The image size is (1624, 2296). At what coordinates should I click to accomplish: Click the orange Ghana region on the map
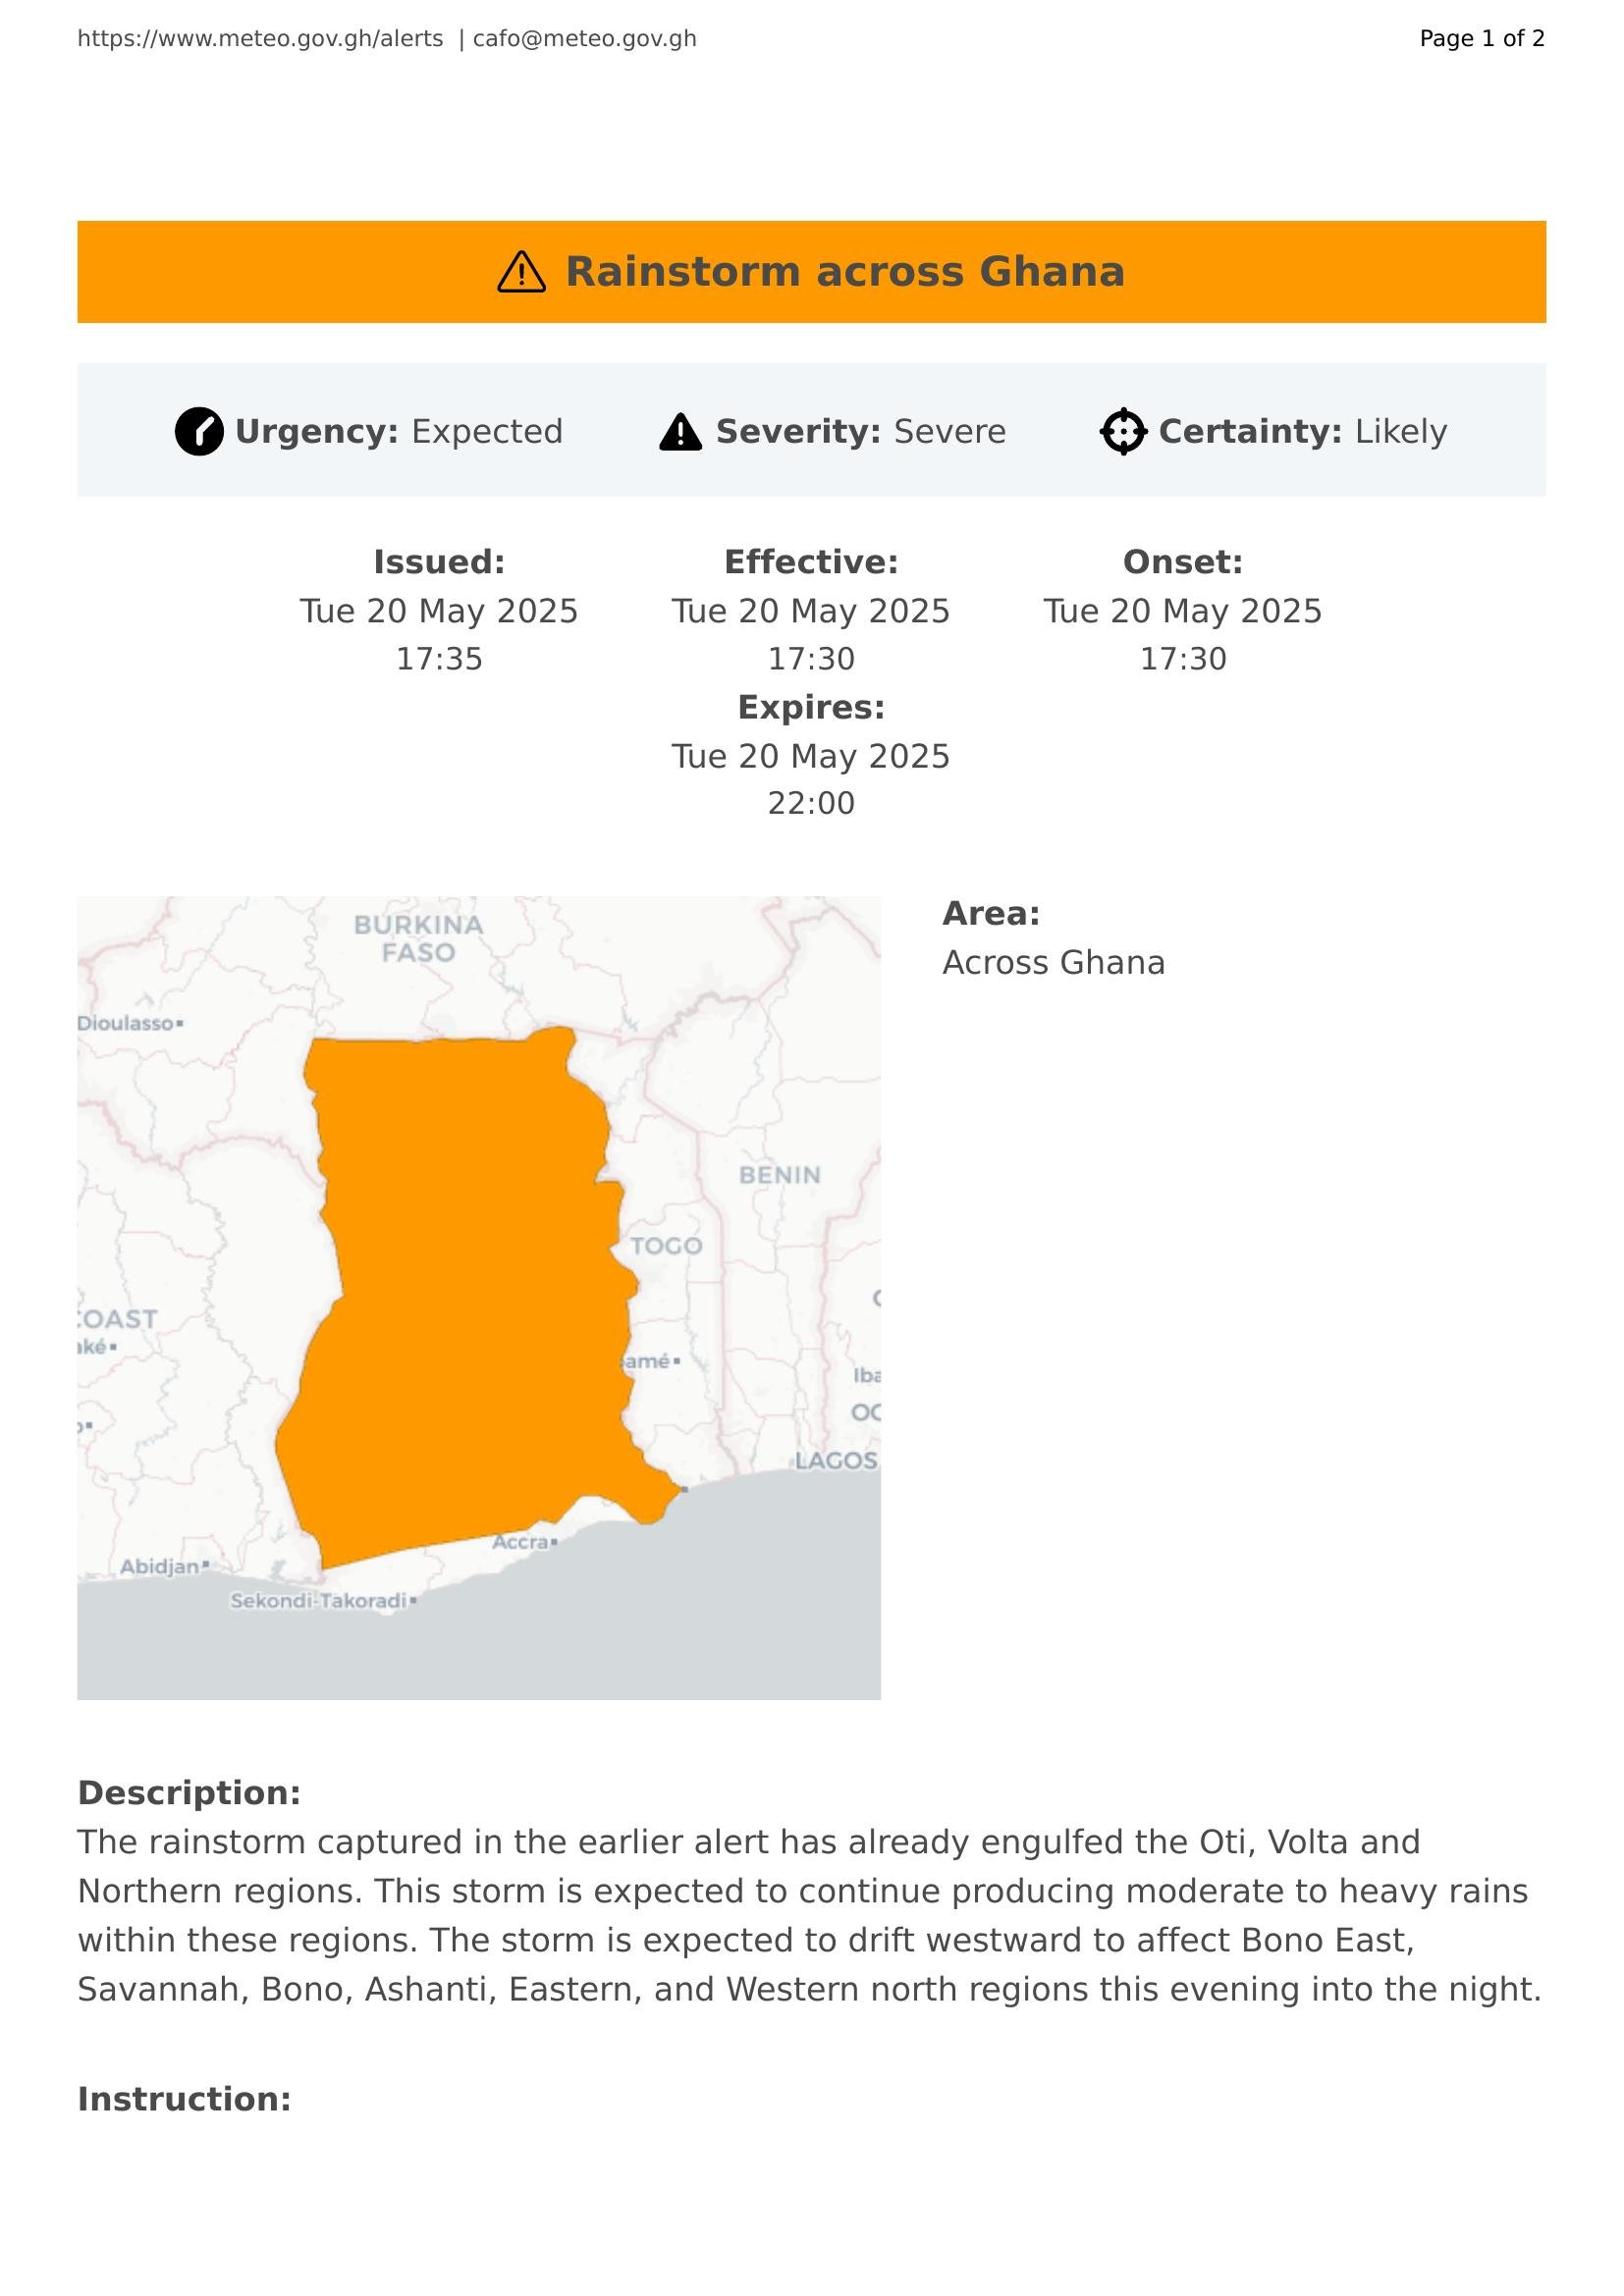coord(470,1300)
